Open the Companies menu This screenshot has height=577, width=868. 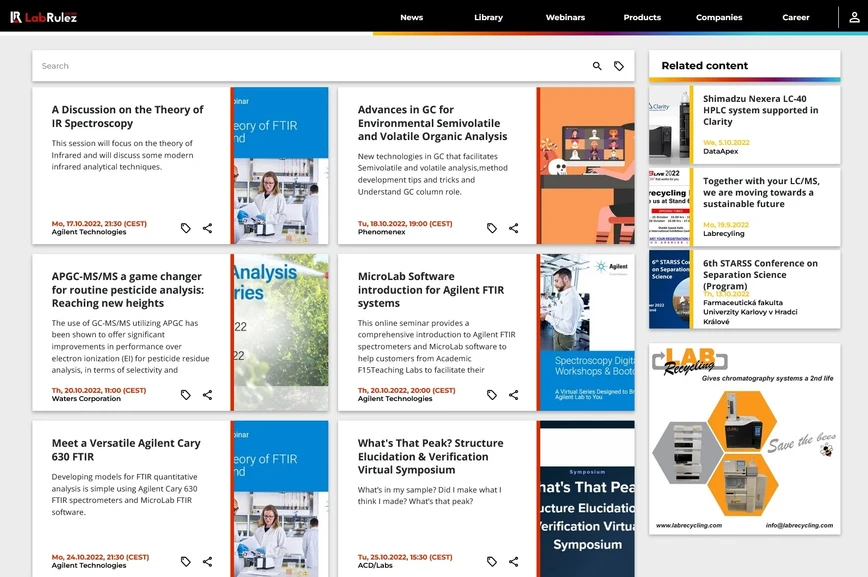[x=719, y=17]
